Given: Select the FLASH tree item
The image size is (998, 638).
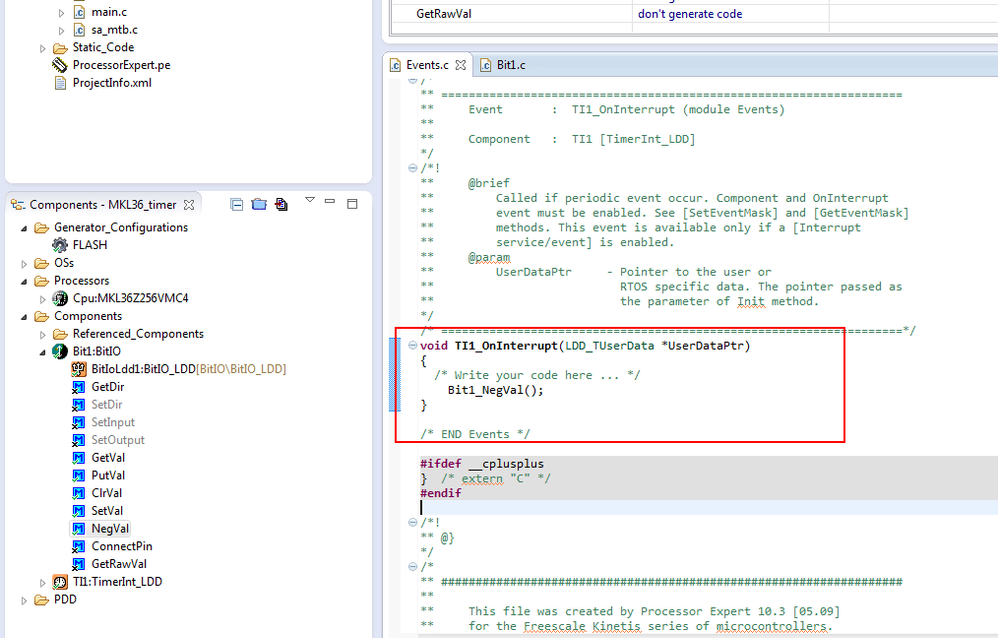Looking at the screenshot, I should (90, 245).
